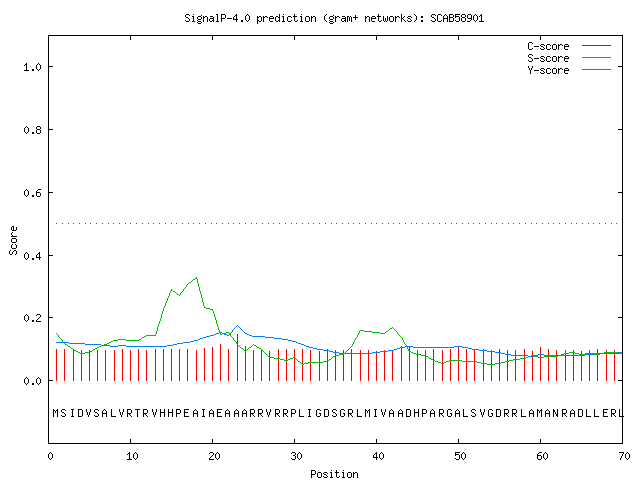Click the red C-score legend line
640x480 pixels.
pyautogui.click(x=596, y=46)
